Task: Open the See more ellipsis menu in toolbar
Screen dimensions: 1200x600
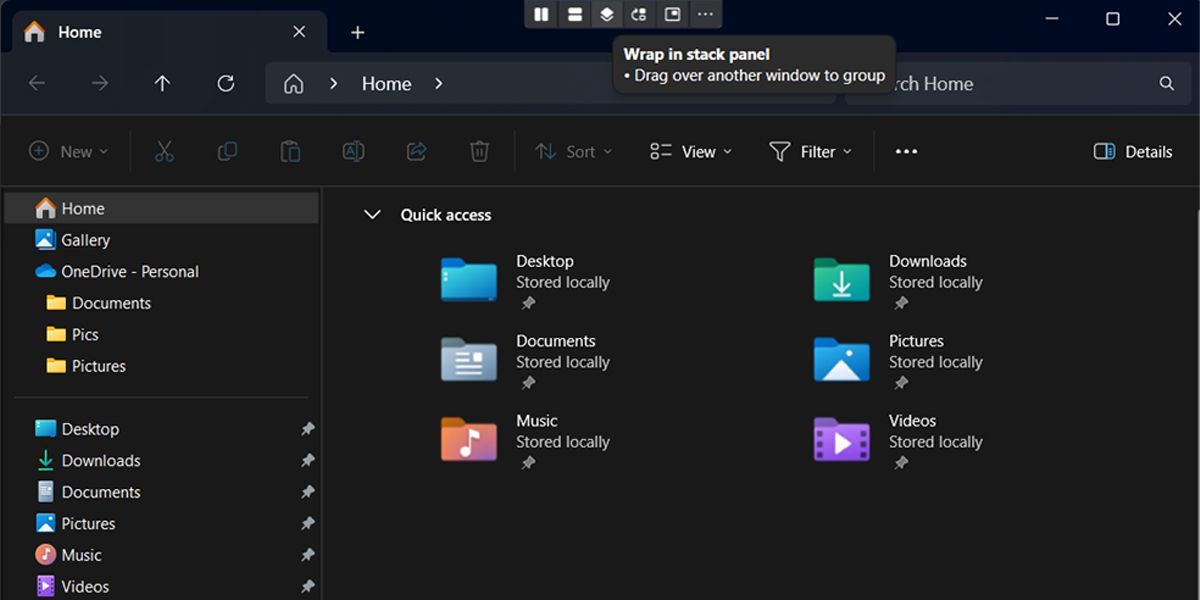Action: point(905,151)
